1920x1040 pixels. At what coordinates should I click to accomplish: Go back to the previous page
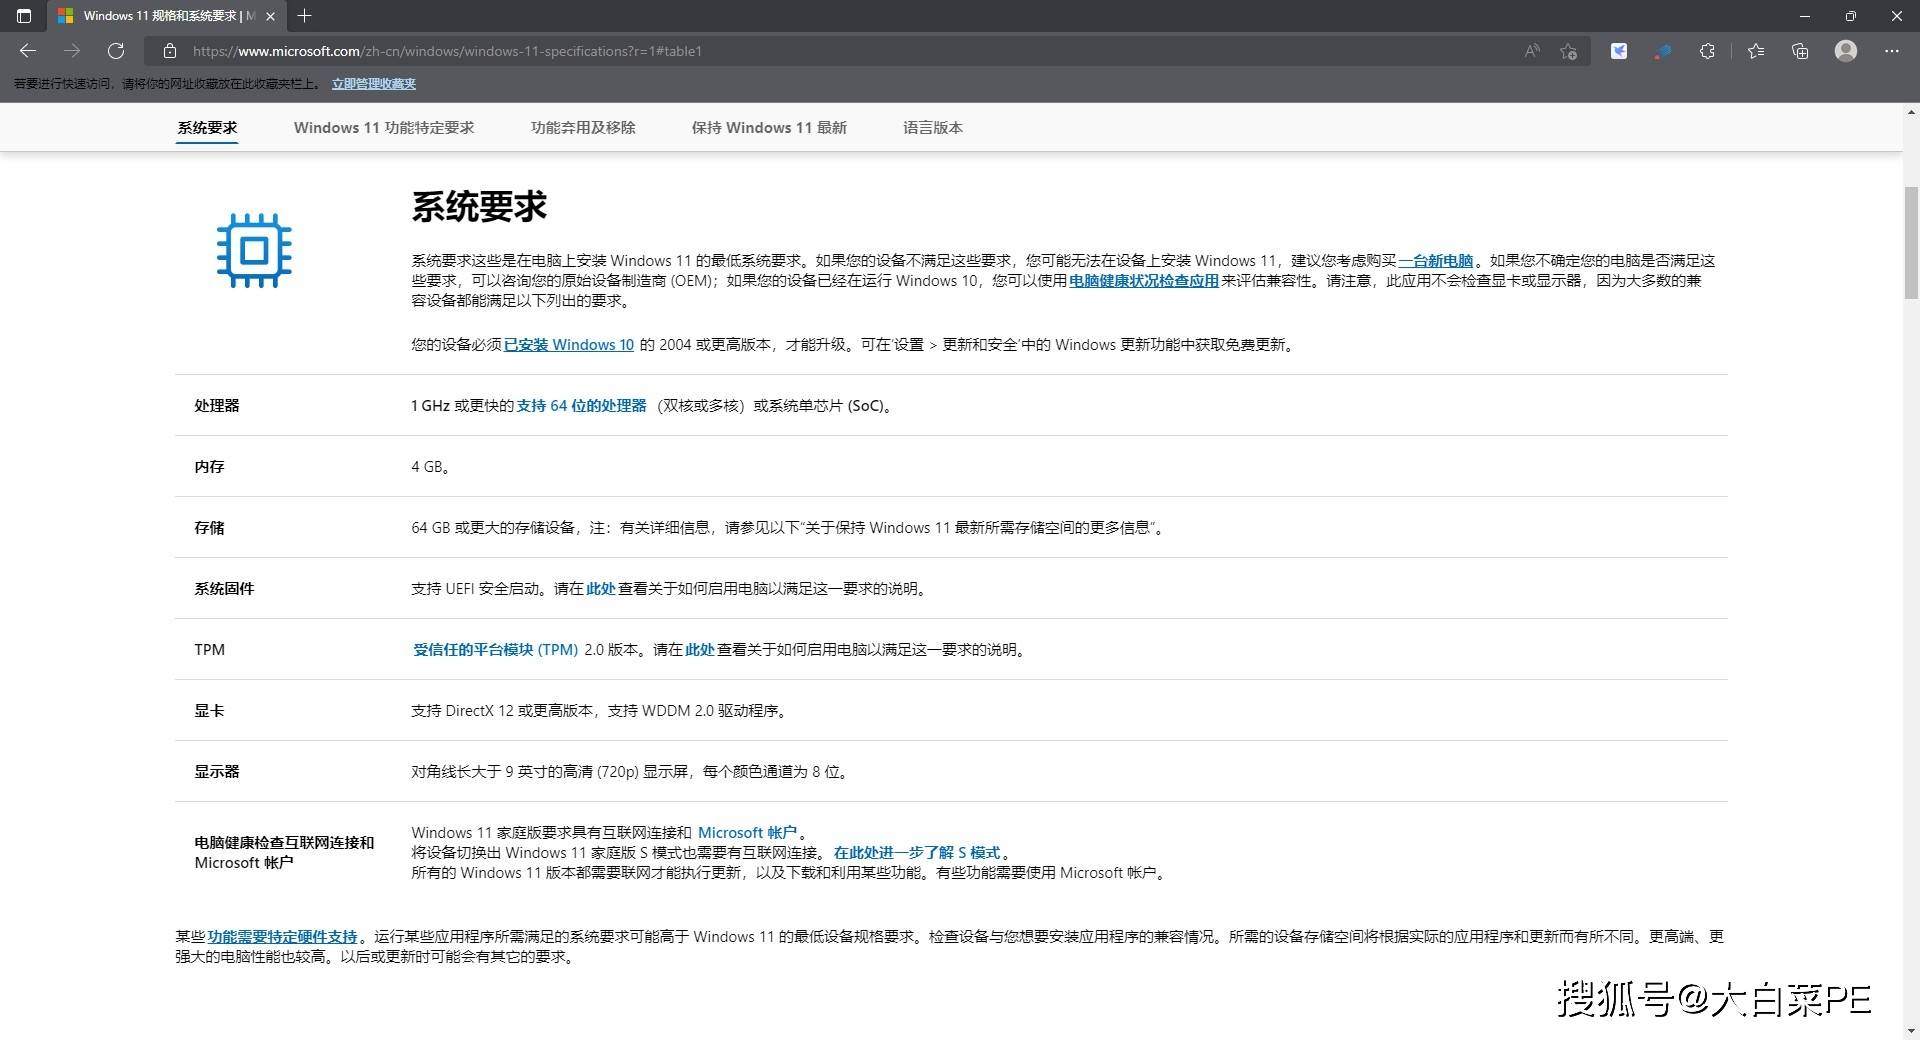28,51
